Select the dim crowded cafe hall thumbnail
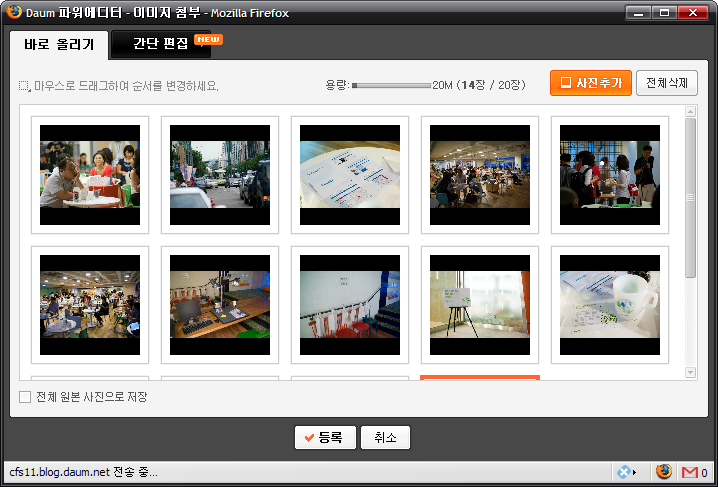 (480, 175)
